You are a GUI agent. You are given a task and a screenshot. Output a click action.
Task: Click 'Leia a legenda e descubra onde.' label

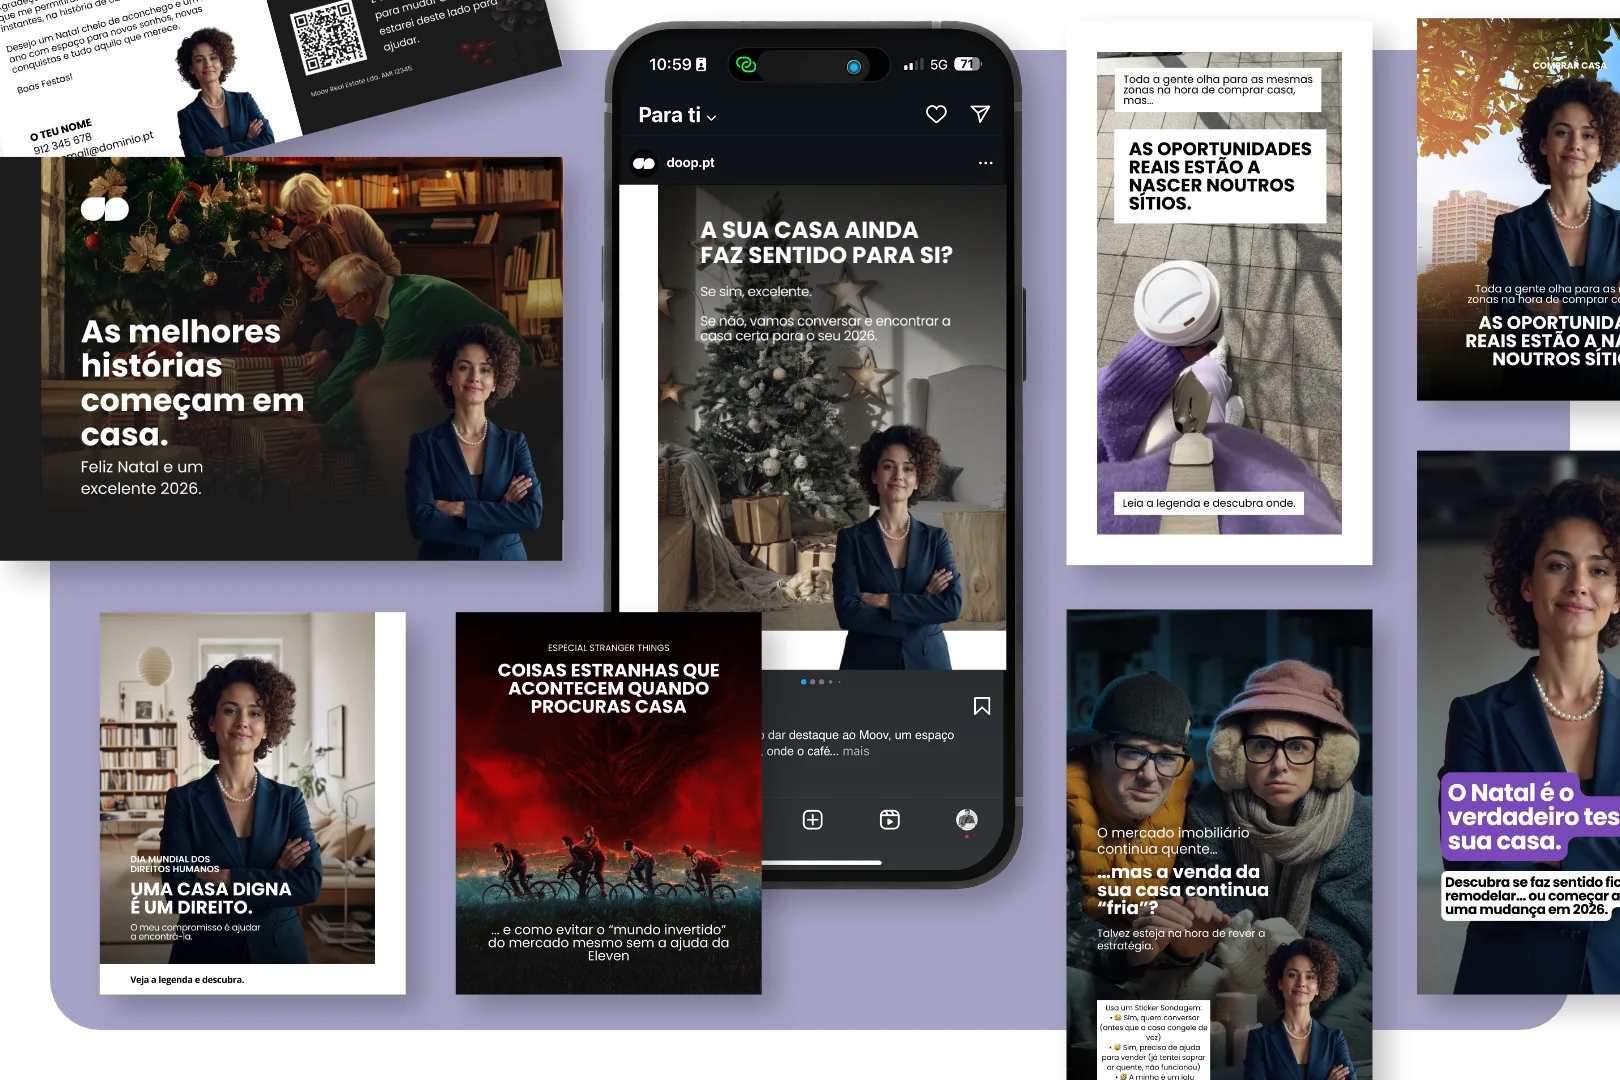point(1208,503)
